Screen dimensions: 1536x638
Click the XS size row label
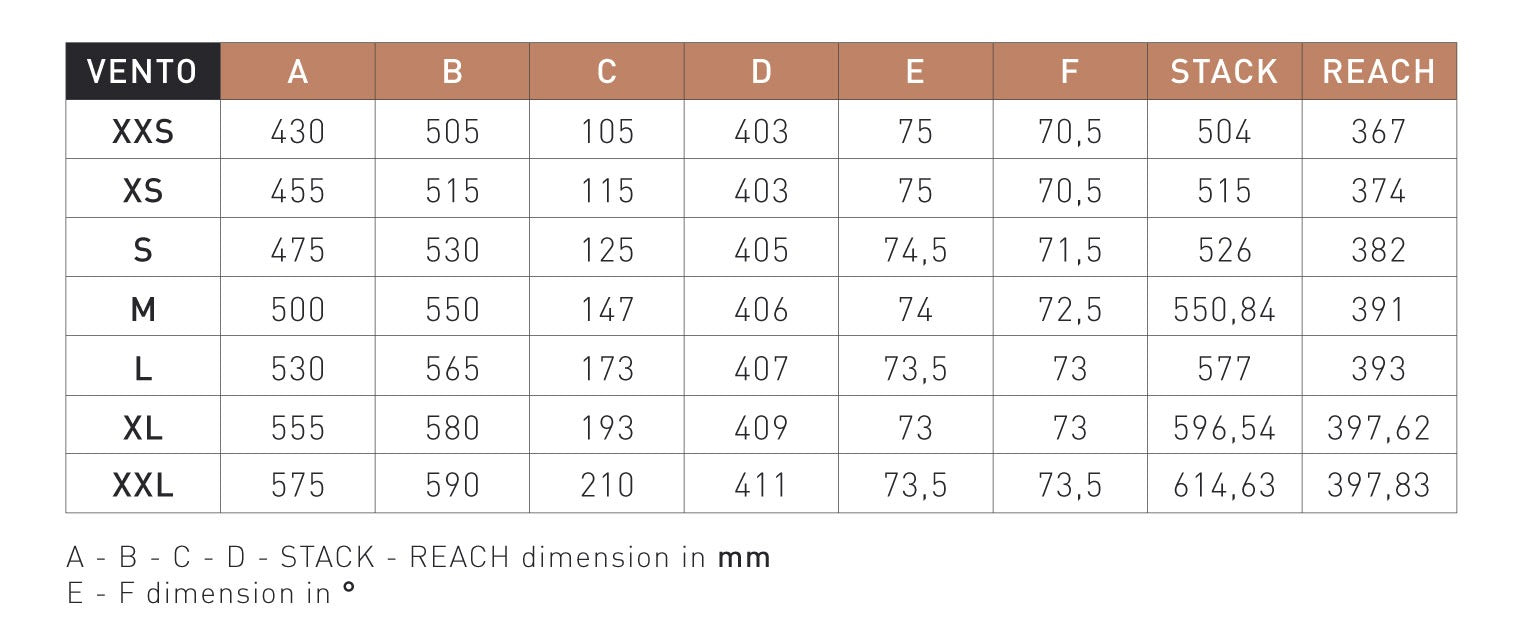point(142,190)
